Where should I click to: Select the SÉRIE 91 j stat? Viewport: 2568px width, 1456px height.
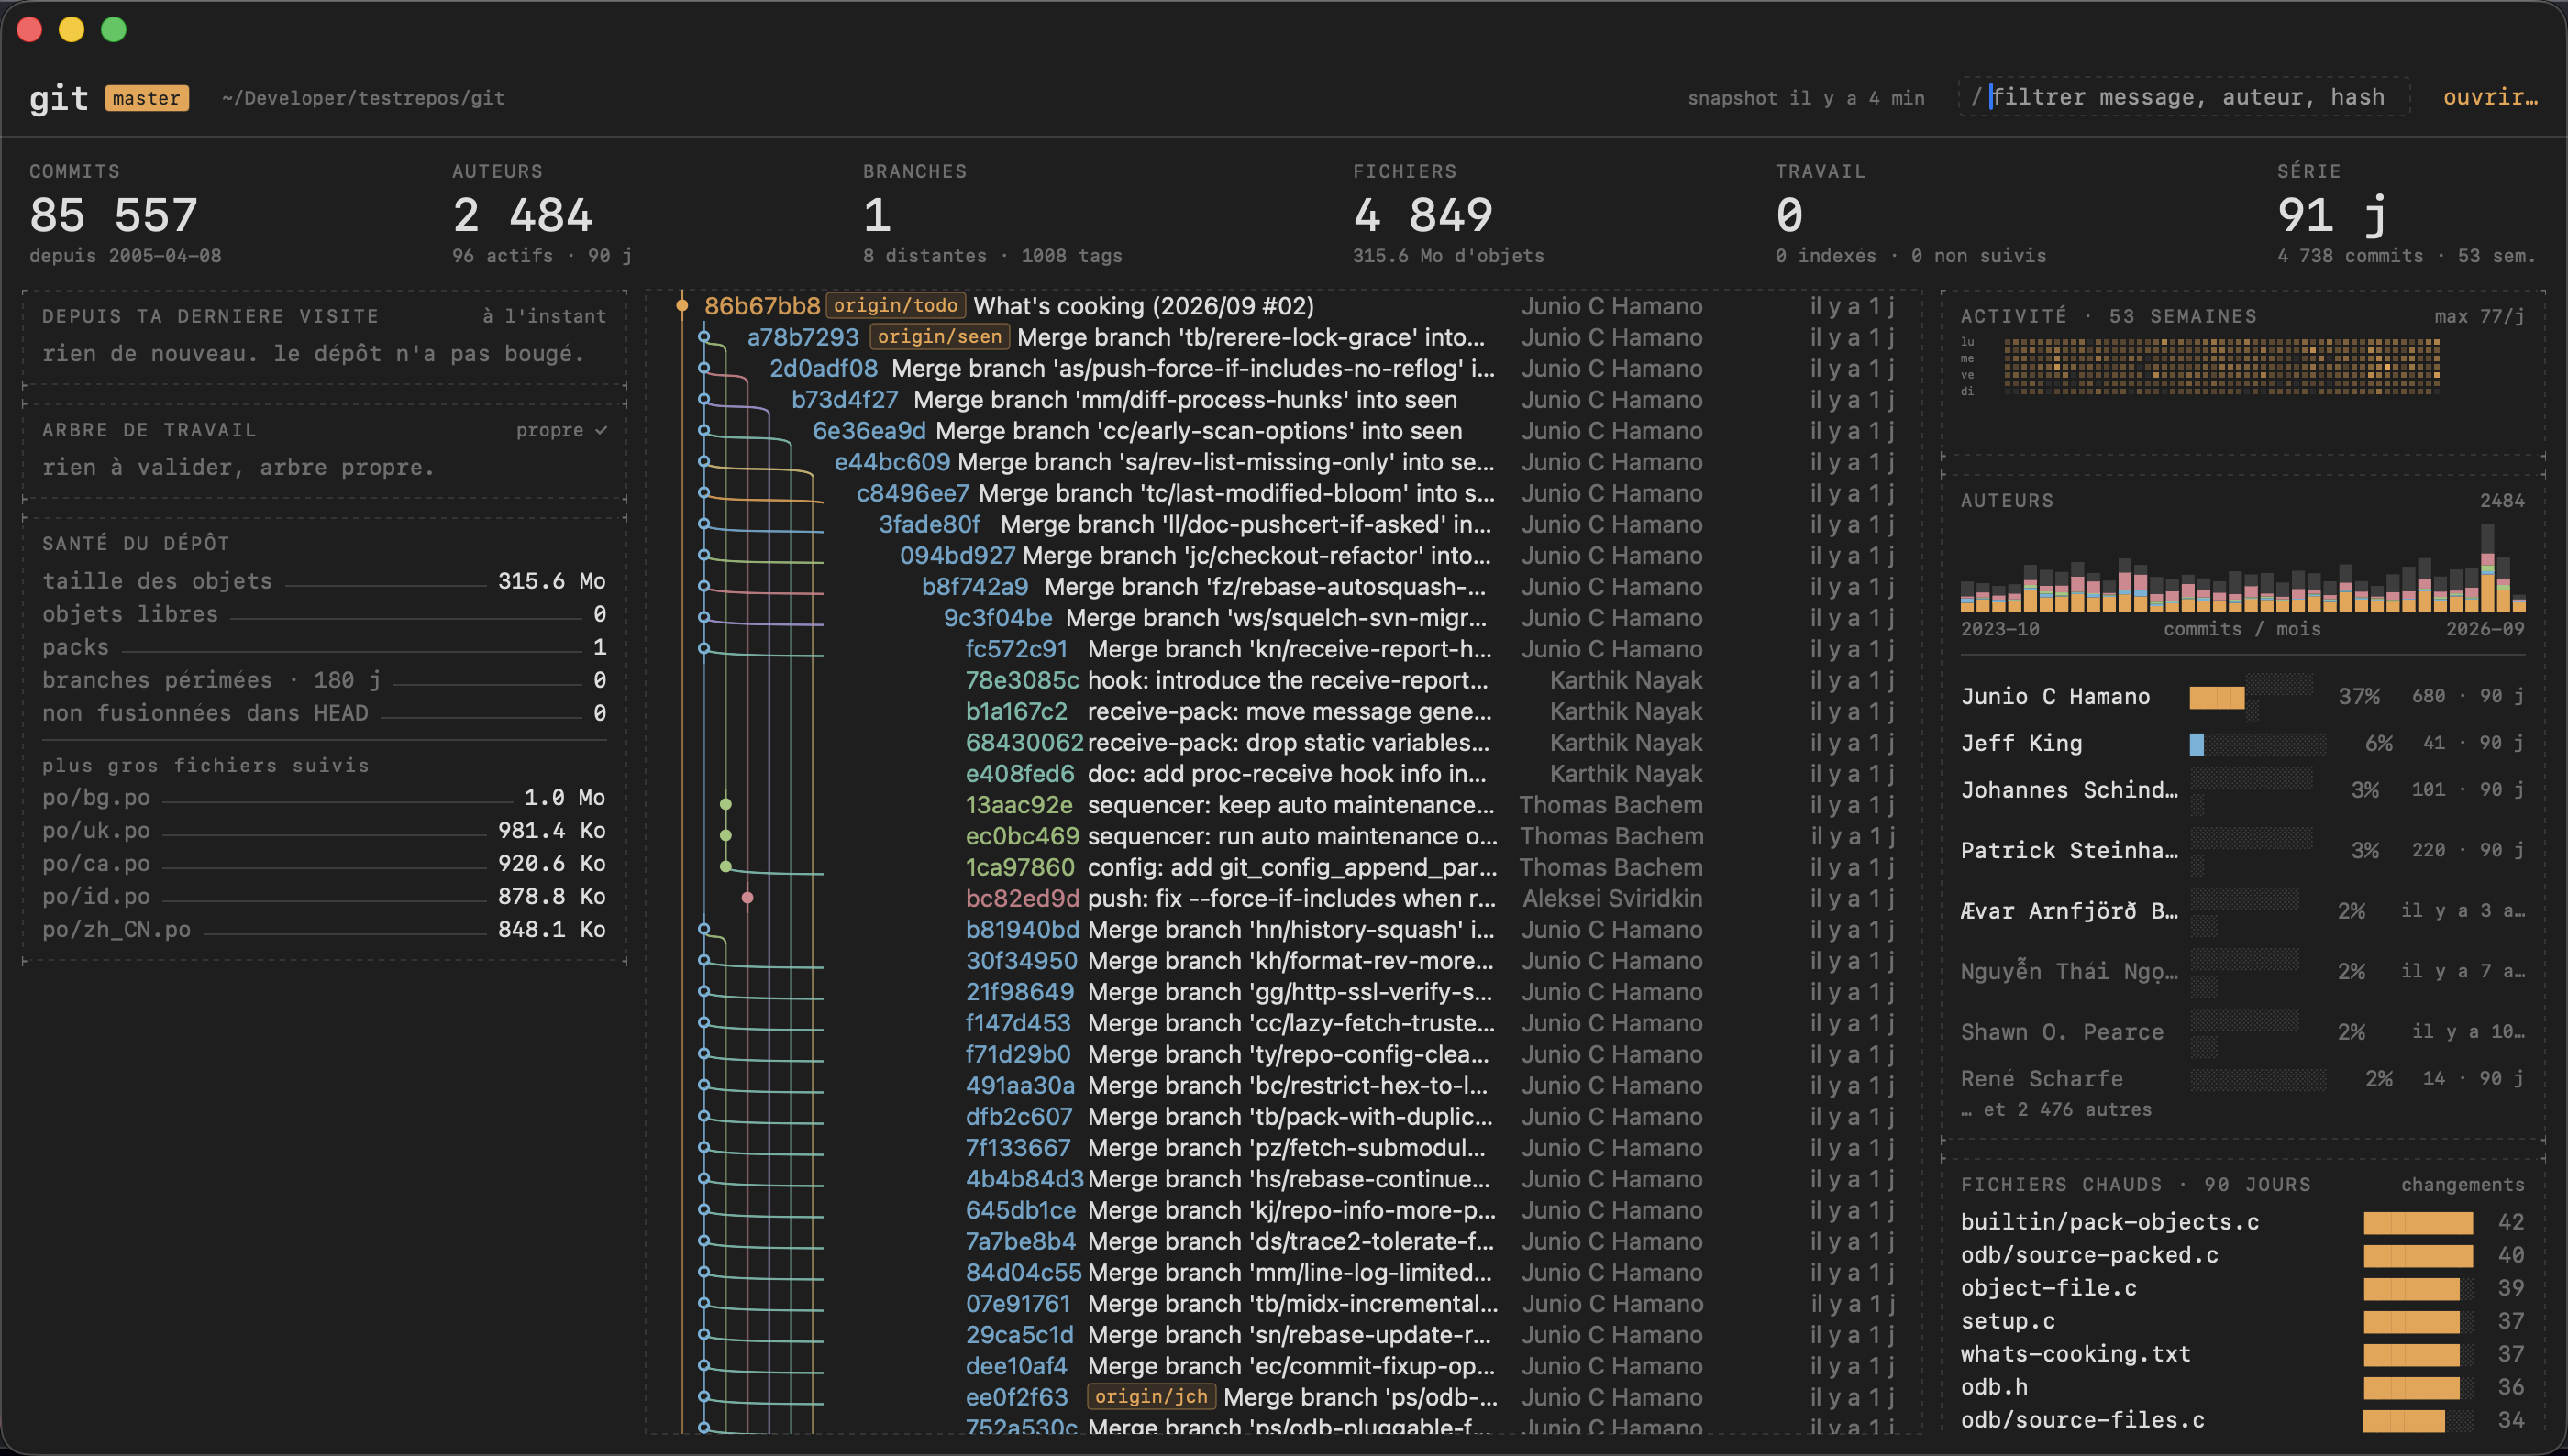coord(2406,213)
